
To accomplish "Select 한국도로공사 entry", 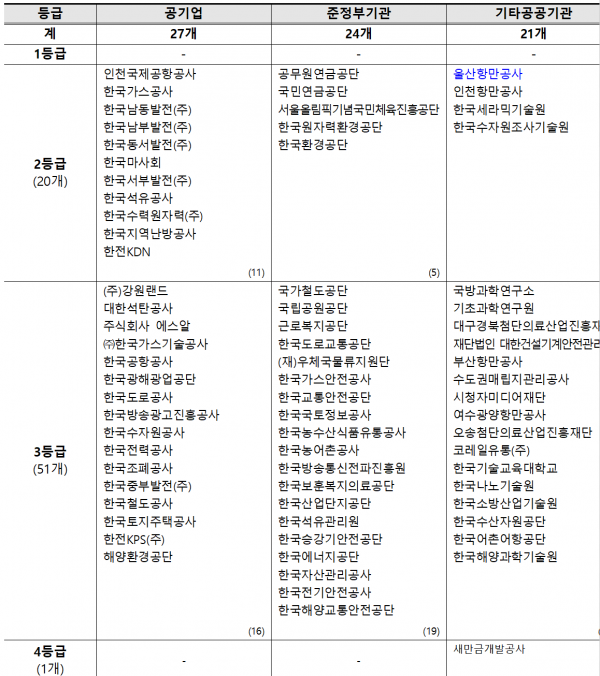I will (138, 397).
